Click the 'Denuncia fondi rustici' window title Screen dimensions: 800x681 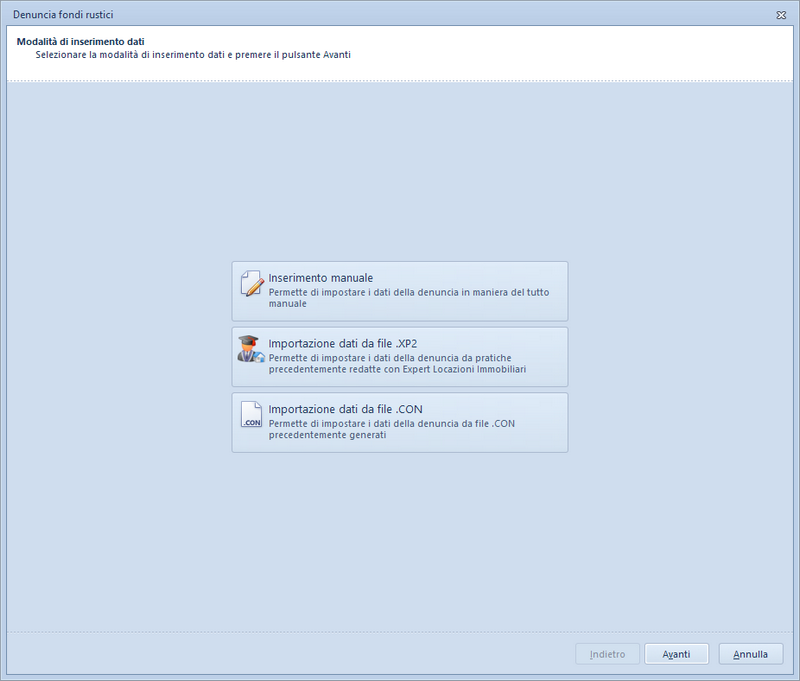63,15
